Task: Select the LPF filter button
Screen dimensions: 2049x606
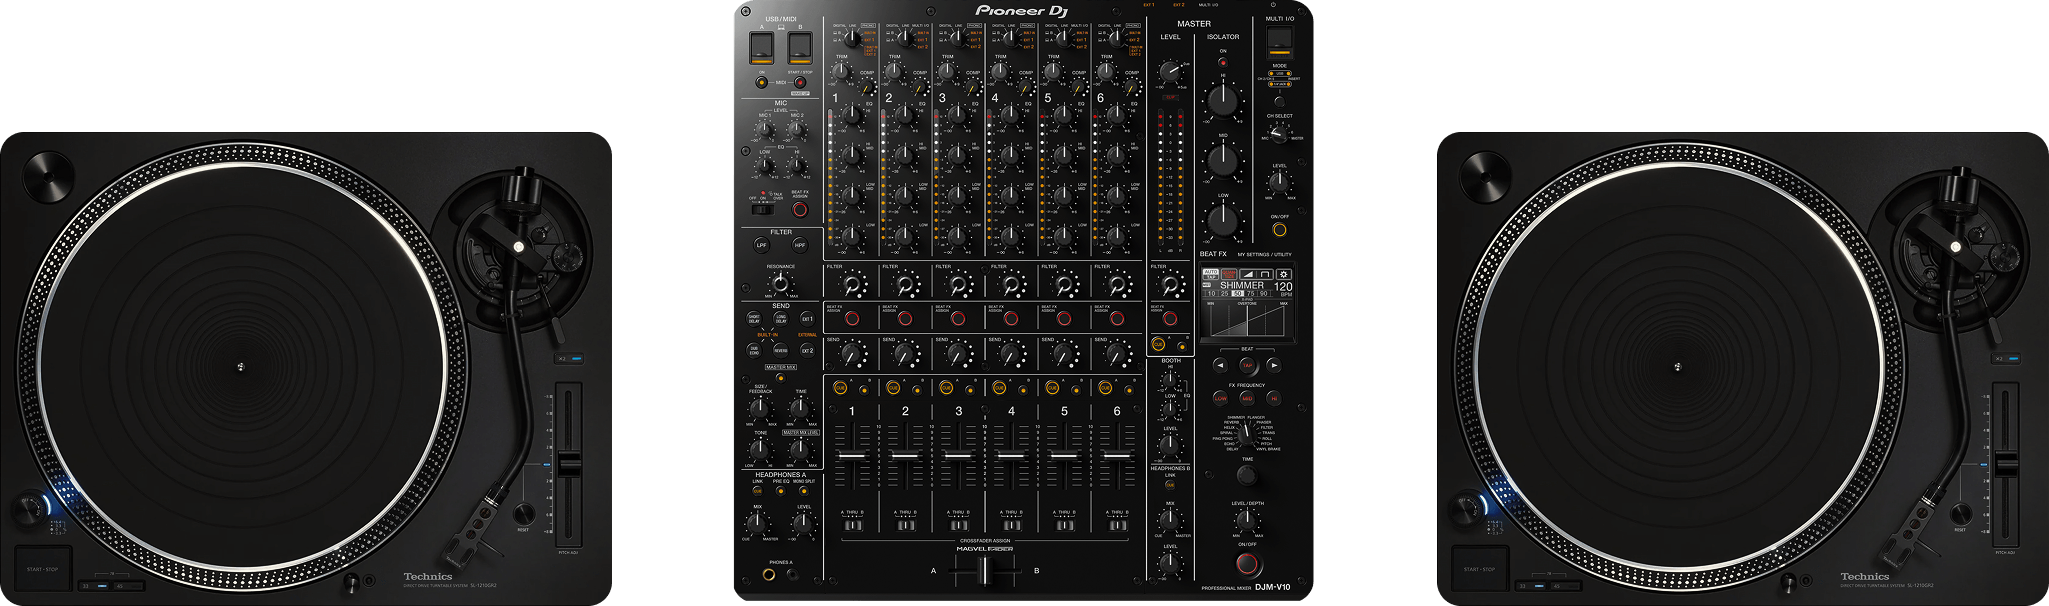Action: tap(761, 245)
